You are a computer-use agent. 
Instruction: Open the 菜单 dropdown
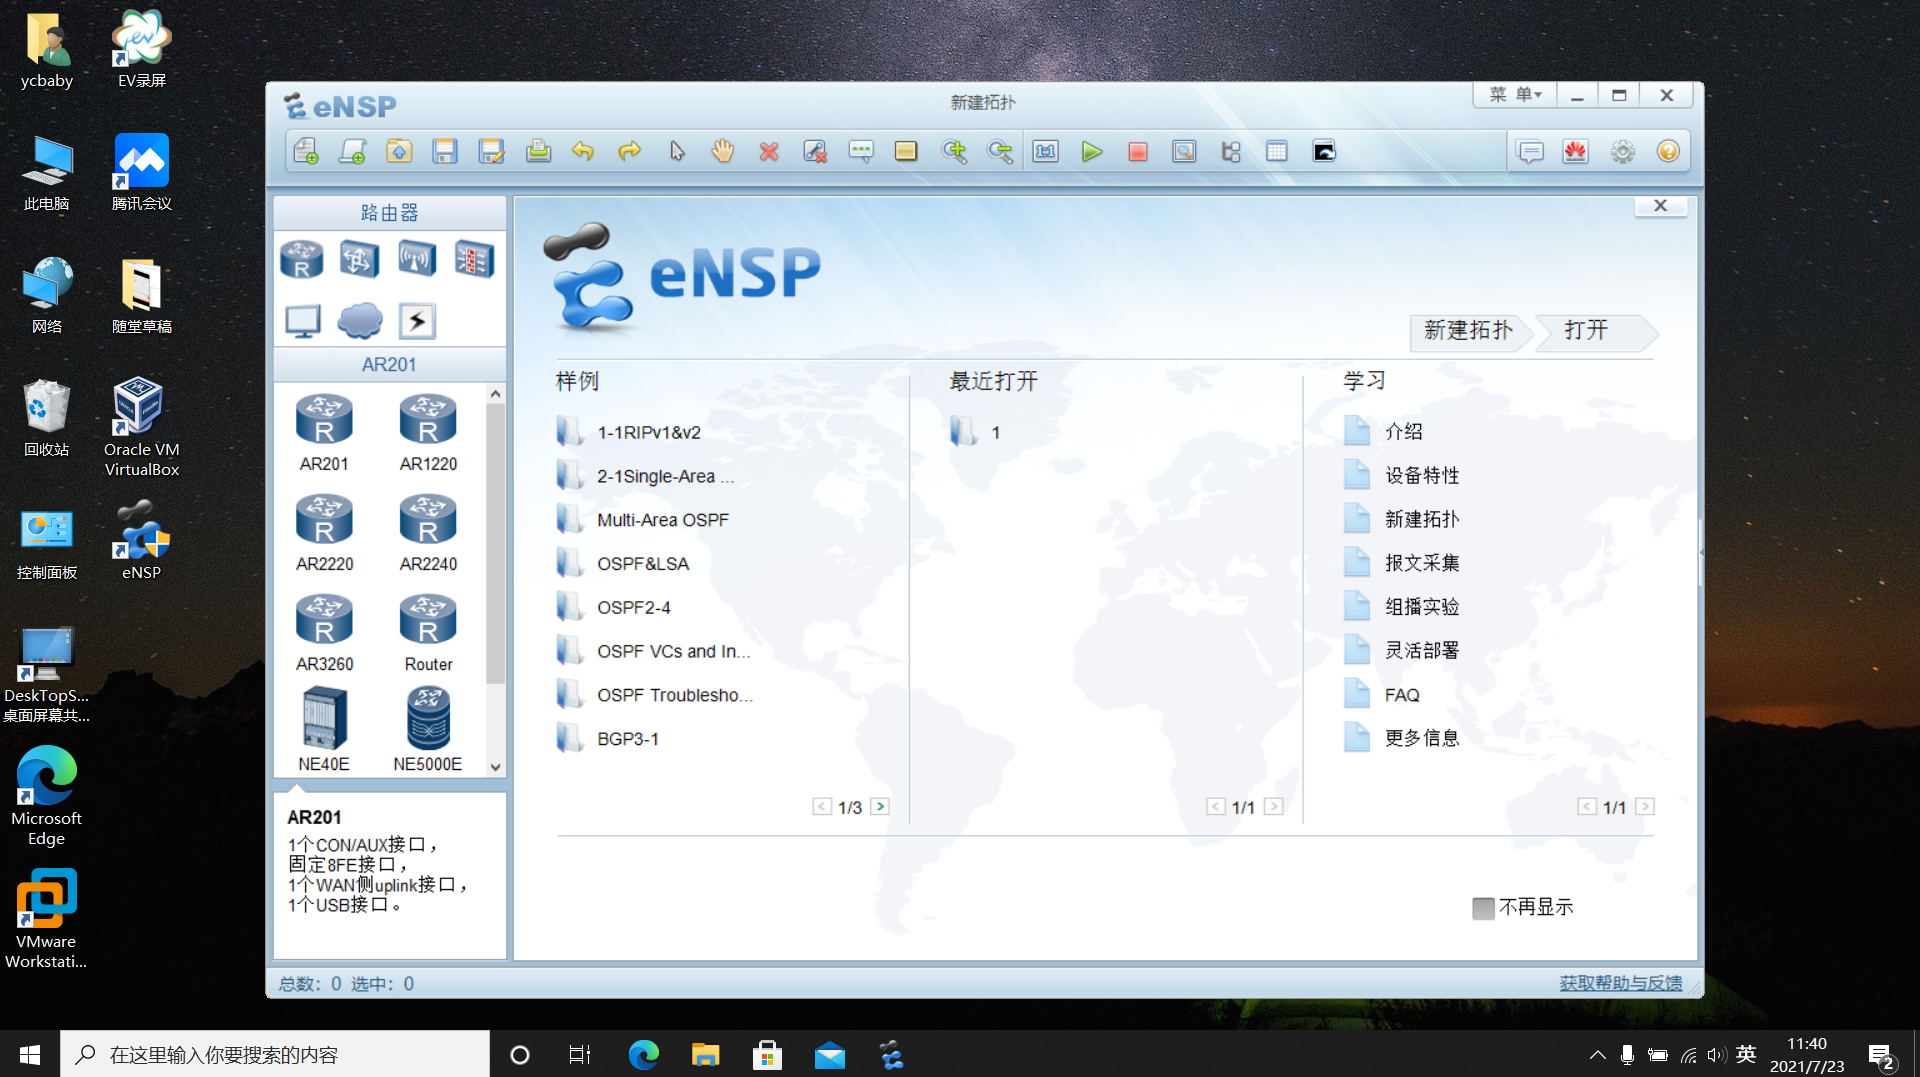tap(1514, 94)
